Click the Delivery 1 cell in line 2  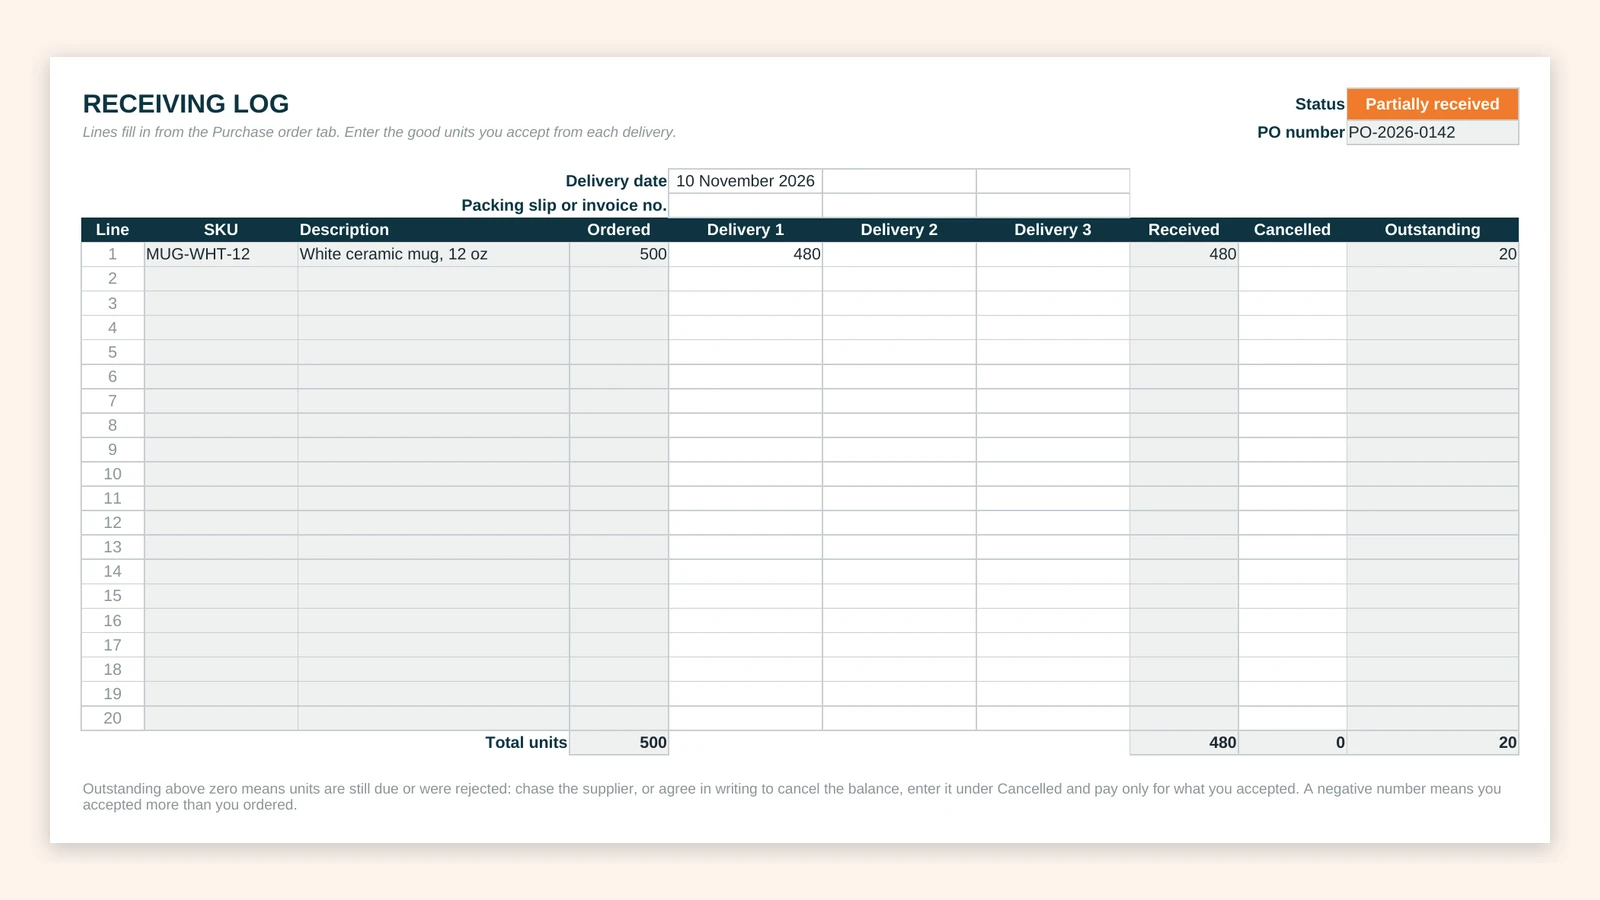click(x=745, y=279)
